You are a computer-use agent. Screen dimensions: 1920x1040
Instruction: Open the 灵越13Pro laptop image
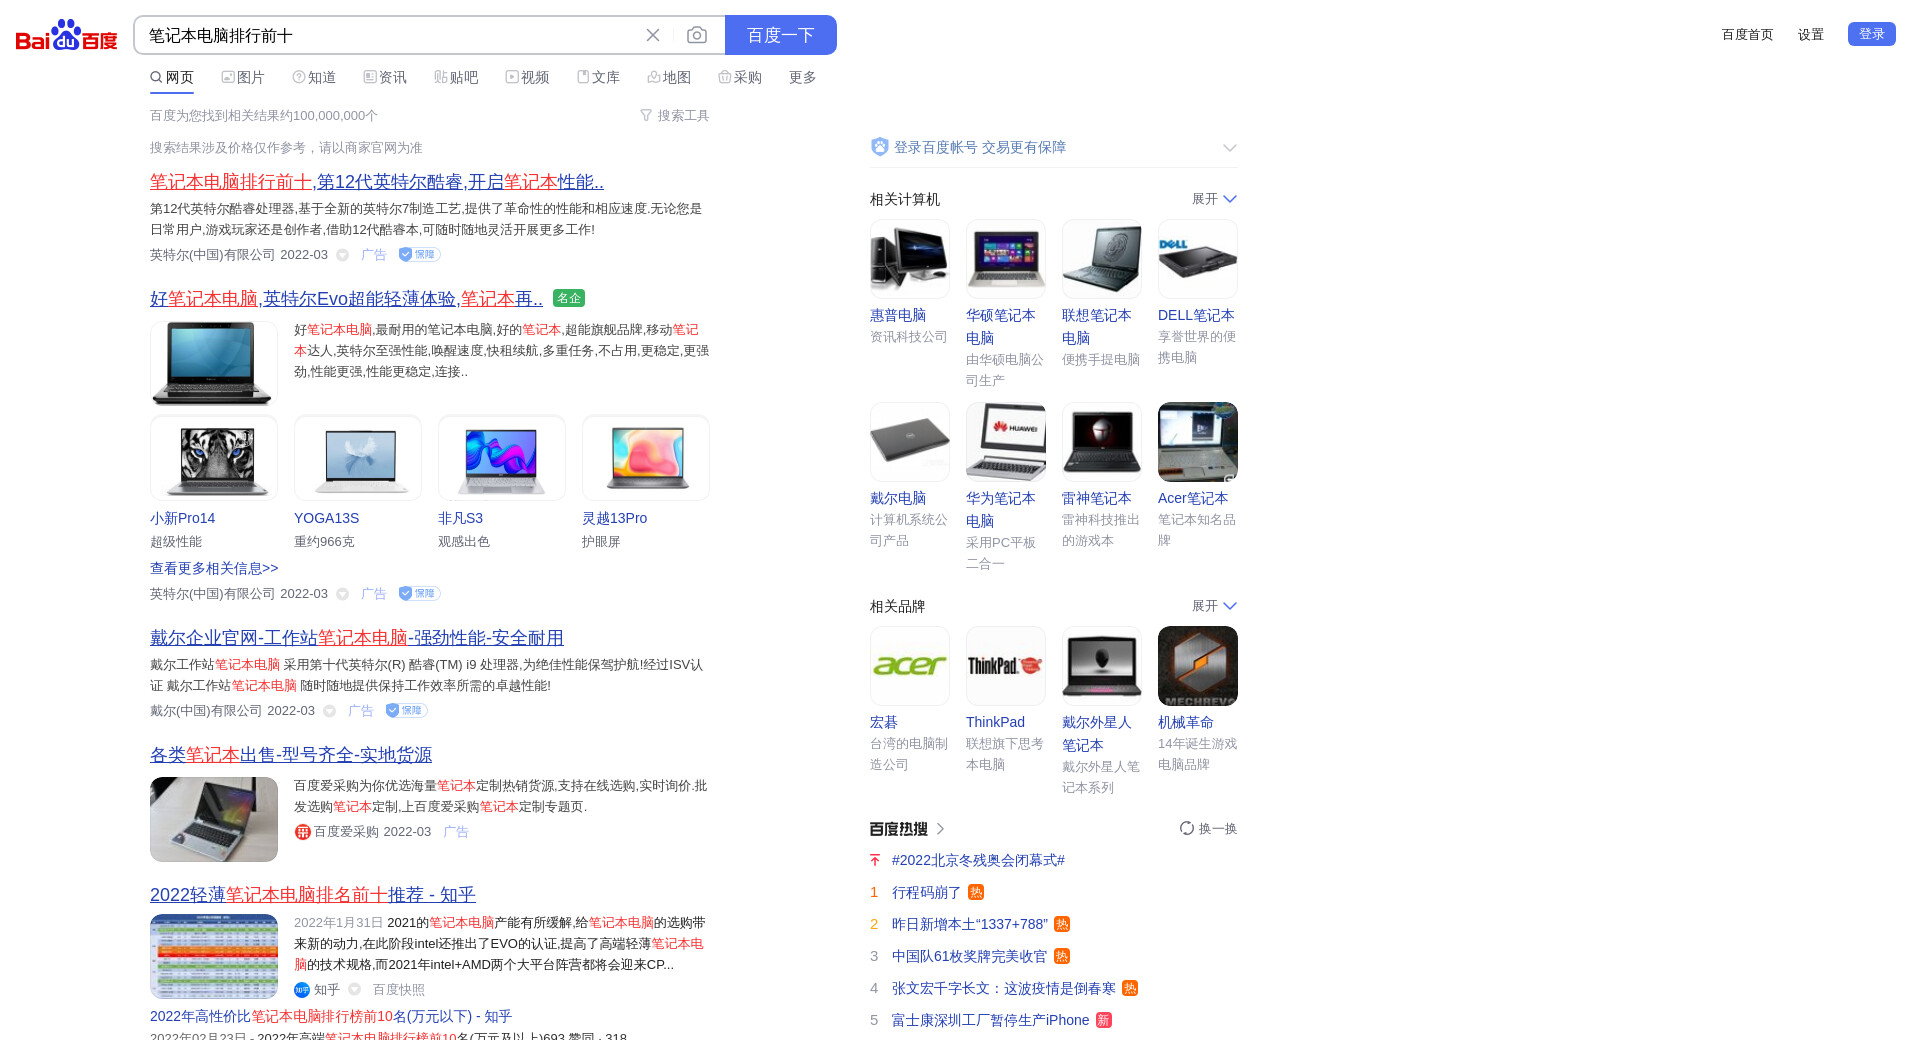coord(646,458)
